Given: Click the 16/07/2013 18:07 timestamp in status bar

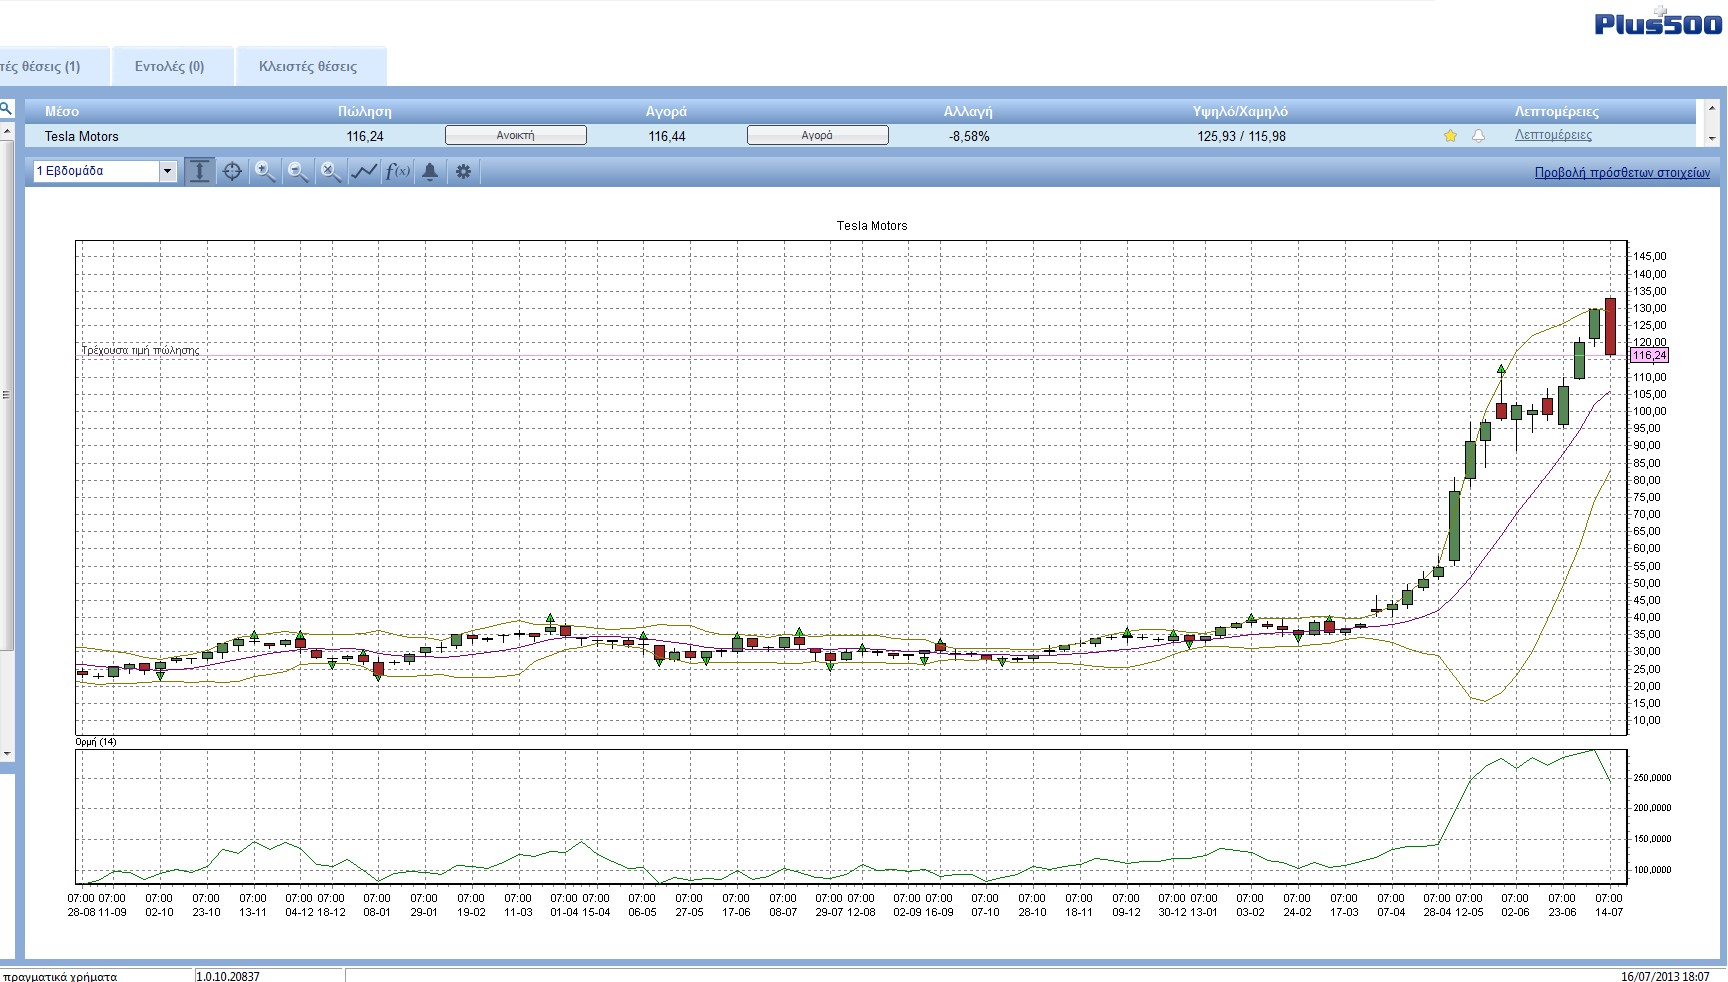Looking at the screenshot, I should (1665, 976).
